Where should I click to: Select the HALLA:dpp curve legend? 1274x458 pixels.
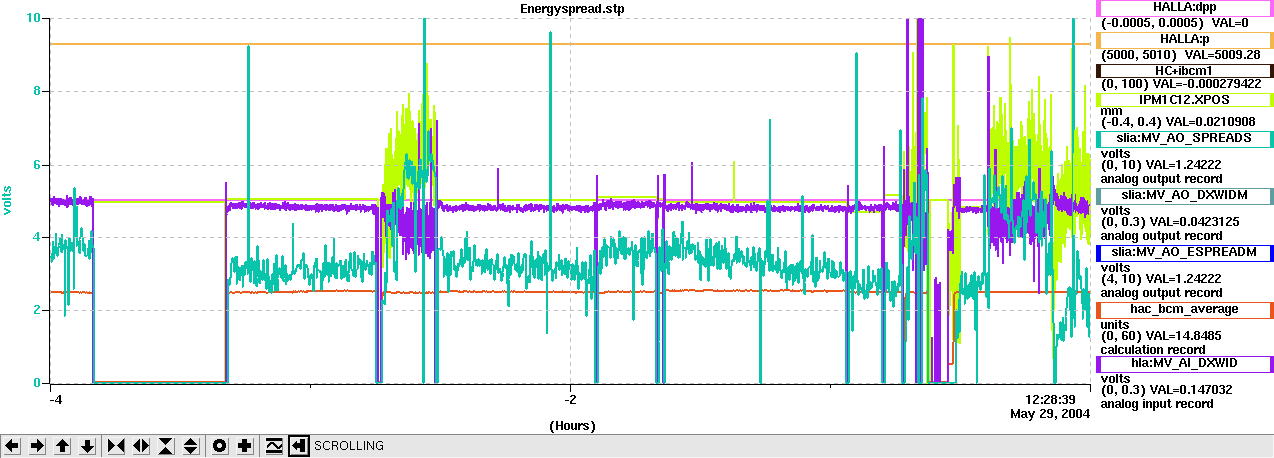[x=1184, y=8]
